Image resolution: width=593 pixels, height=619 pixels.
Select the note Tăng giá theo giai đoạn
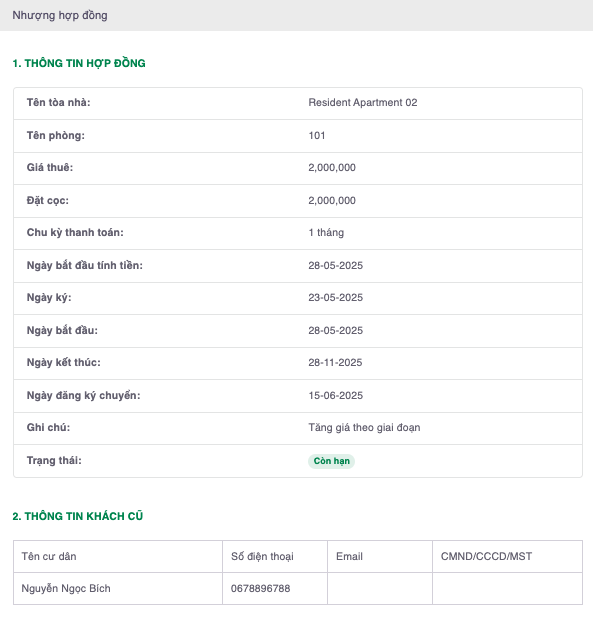coord(364,428)
